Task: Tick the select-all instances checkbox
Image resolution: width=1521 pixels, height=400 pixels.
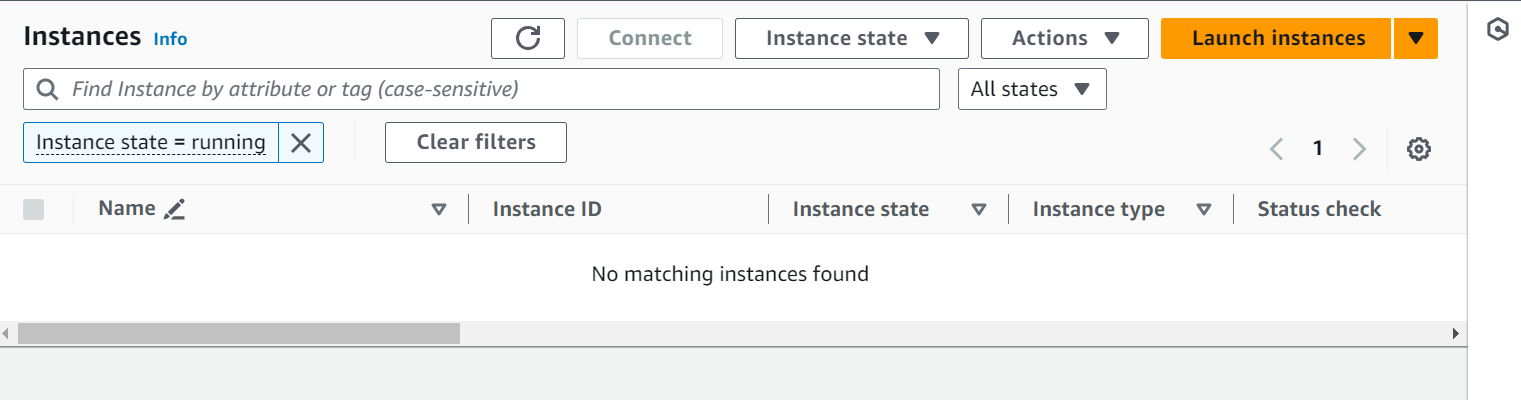Action: [34, 209]
